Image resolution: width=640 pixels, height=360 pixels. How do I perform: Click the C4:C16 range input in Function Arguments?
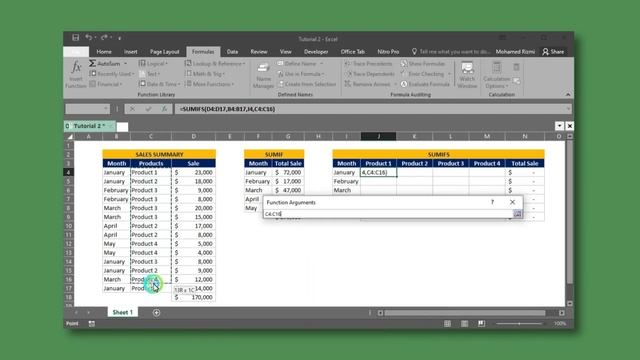(x=388, y=213)
